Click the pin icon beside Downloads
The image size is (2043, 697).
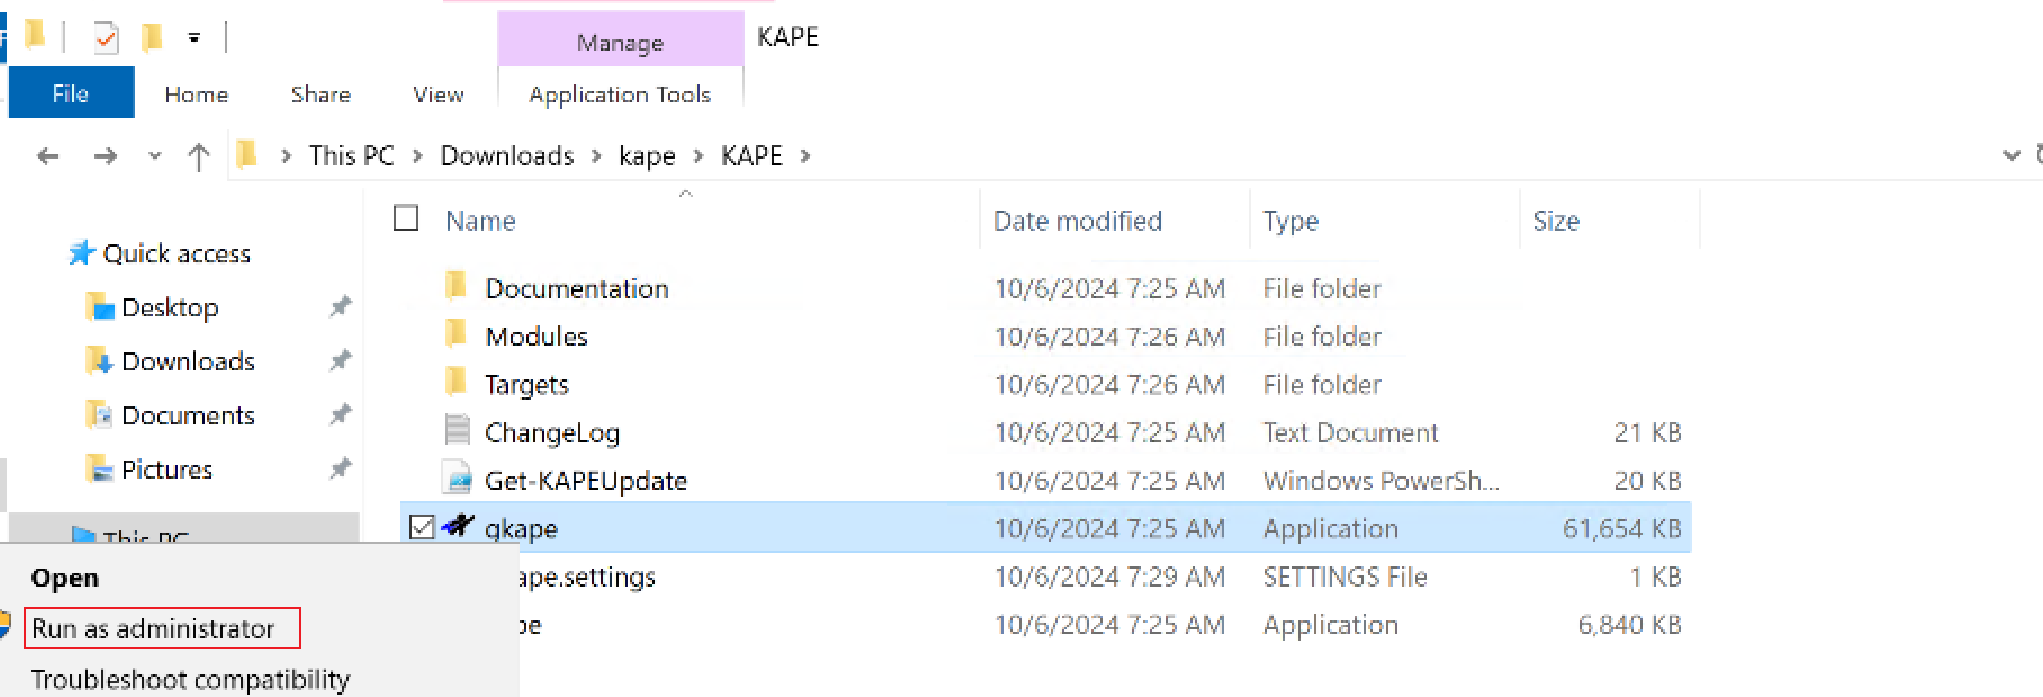click(x=340, y=360)
